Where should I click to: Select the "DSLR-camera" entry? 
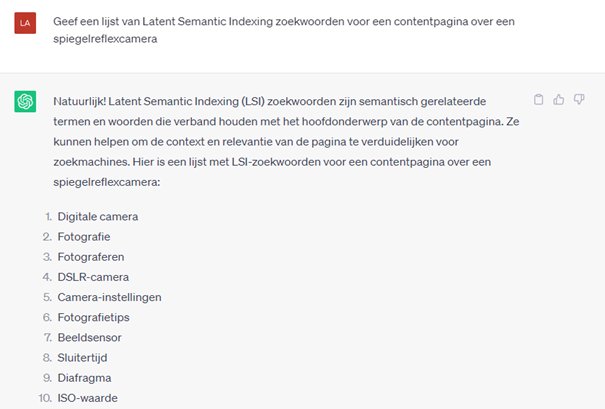(93, 277)
